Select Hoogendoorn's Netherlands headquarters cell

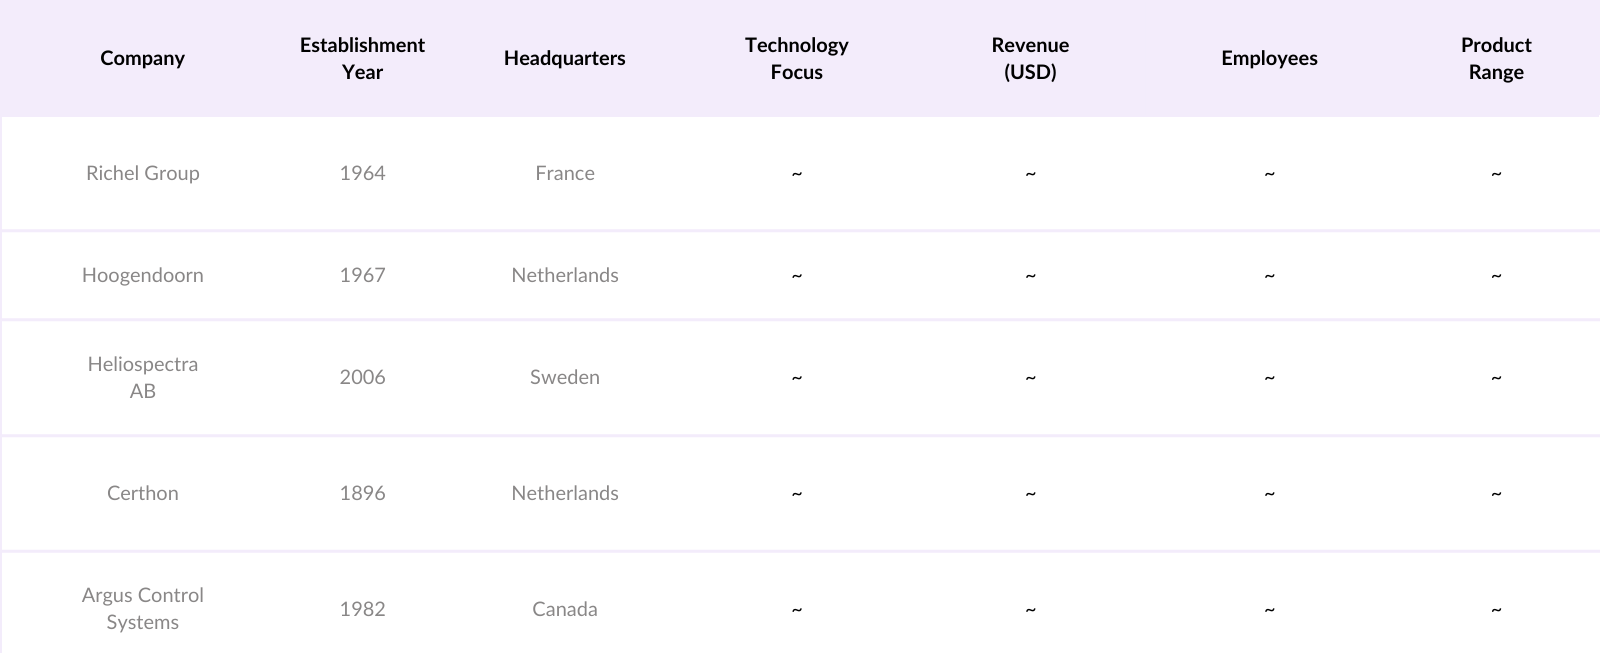(x=564, y=275)
